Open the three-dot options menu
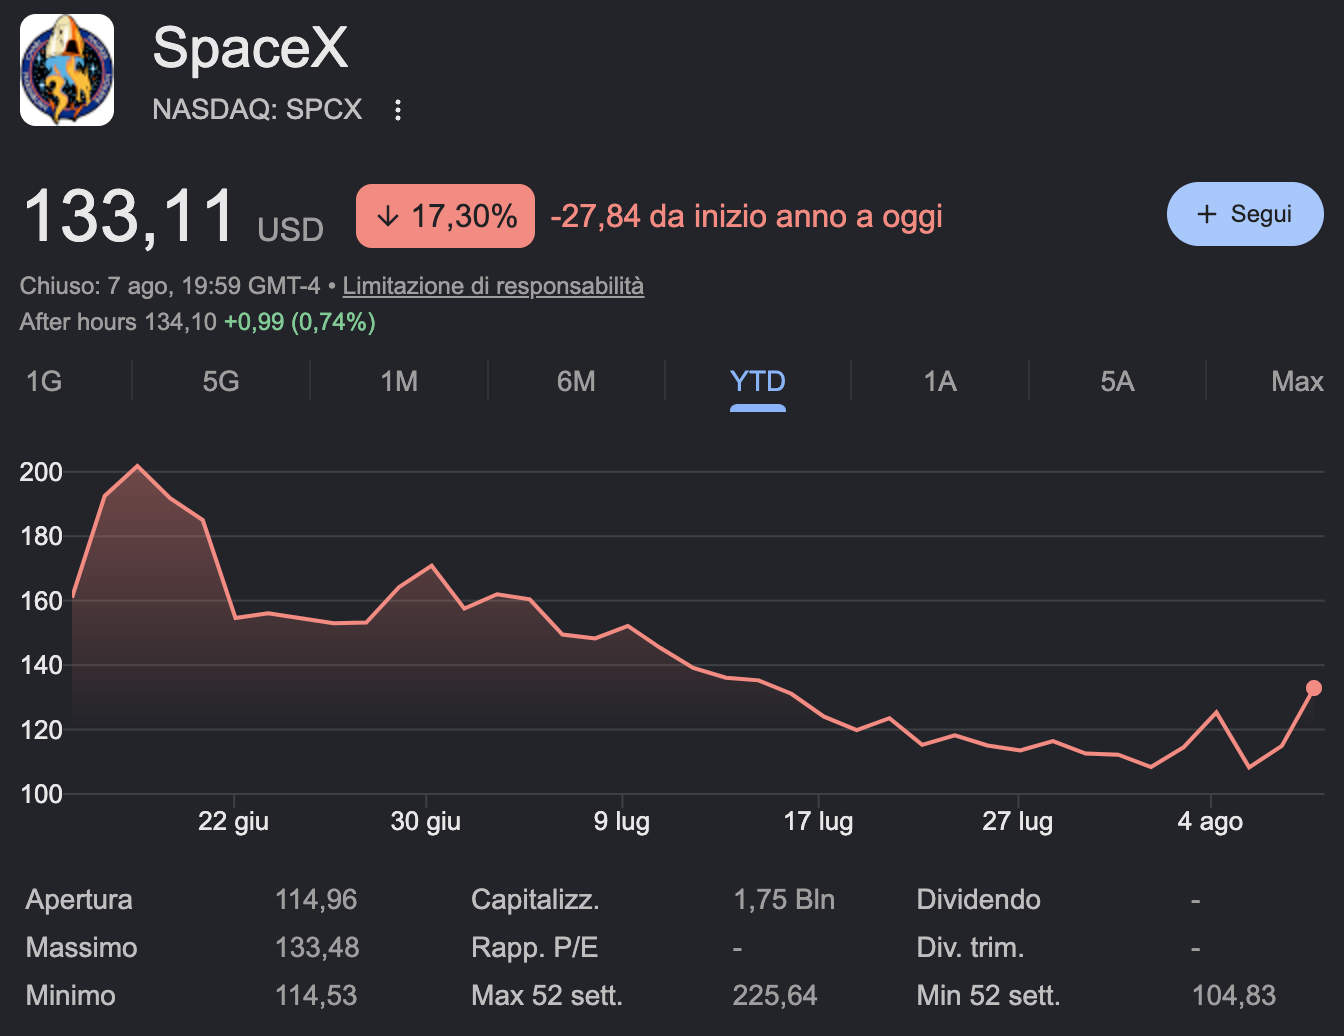The width and height of the screenshot is (1344, 1036). click(398, 110)
